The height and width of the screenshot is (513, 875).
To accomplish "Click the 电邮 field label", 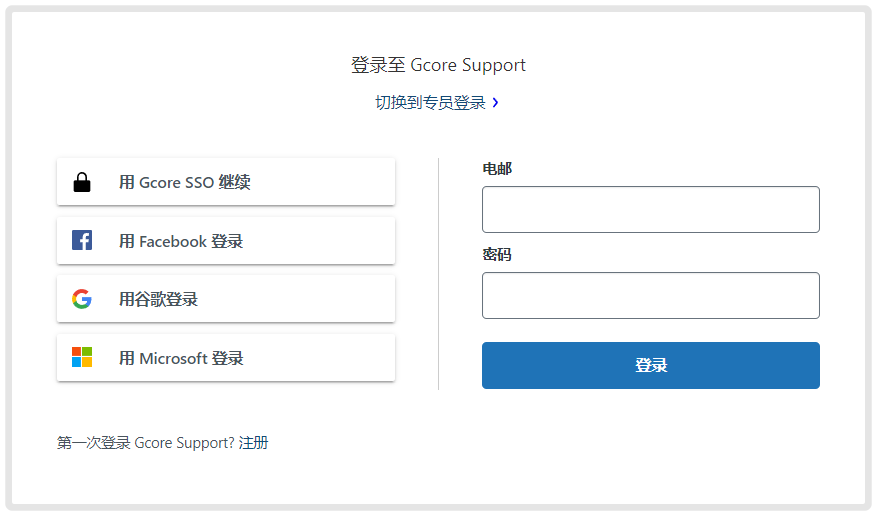I will [x=497, y=169].
